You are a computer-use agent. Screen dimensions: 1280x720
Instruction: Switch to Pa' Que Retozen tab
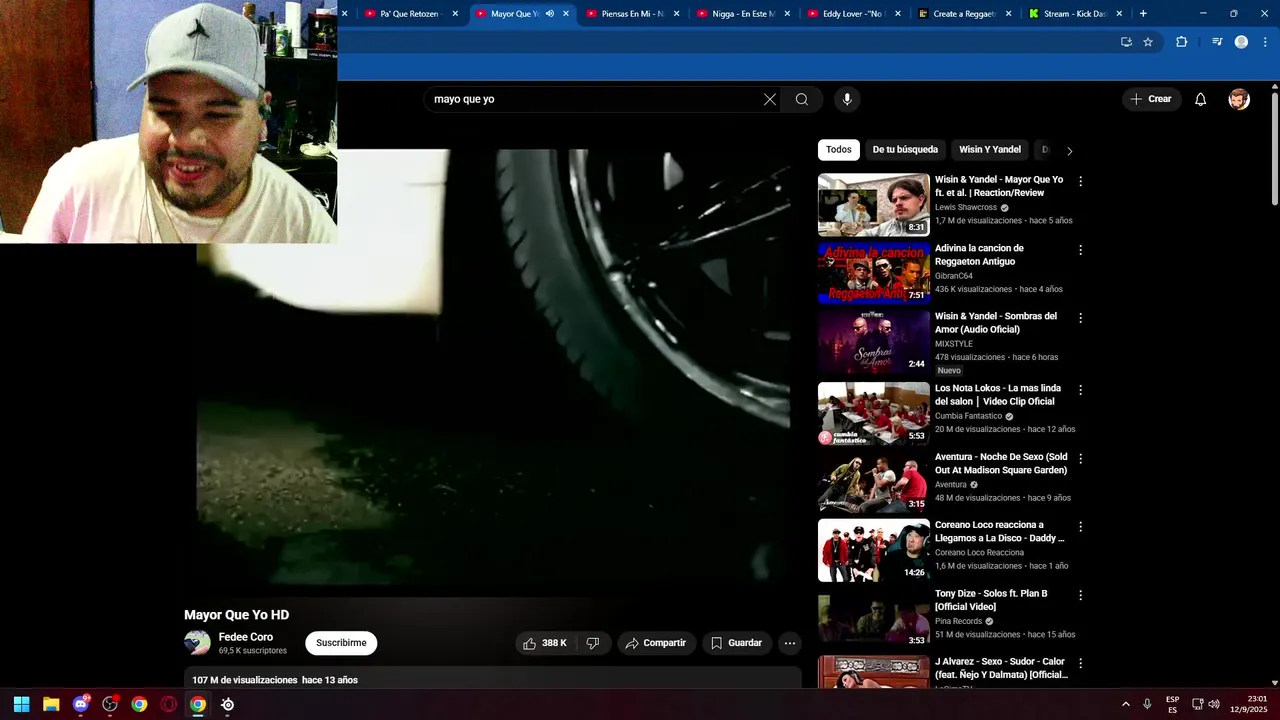click(x=408, y=14)
